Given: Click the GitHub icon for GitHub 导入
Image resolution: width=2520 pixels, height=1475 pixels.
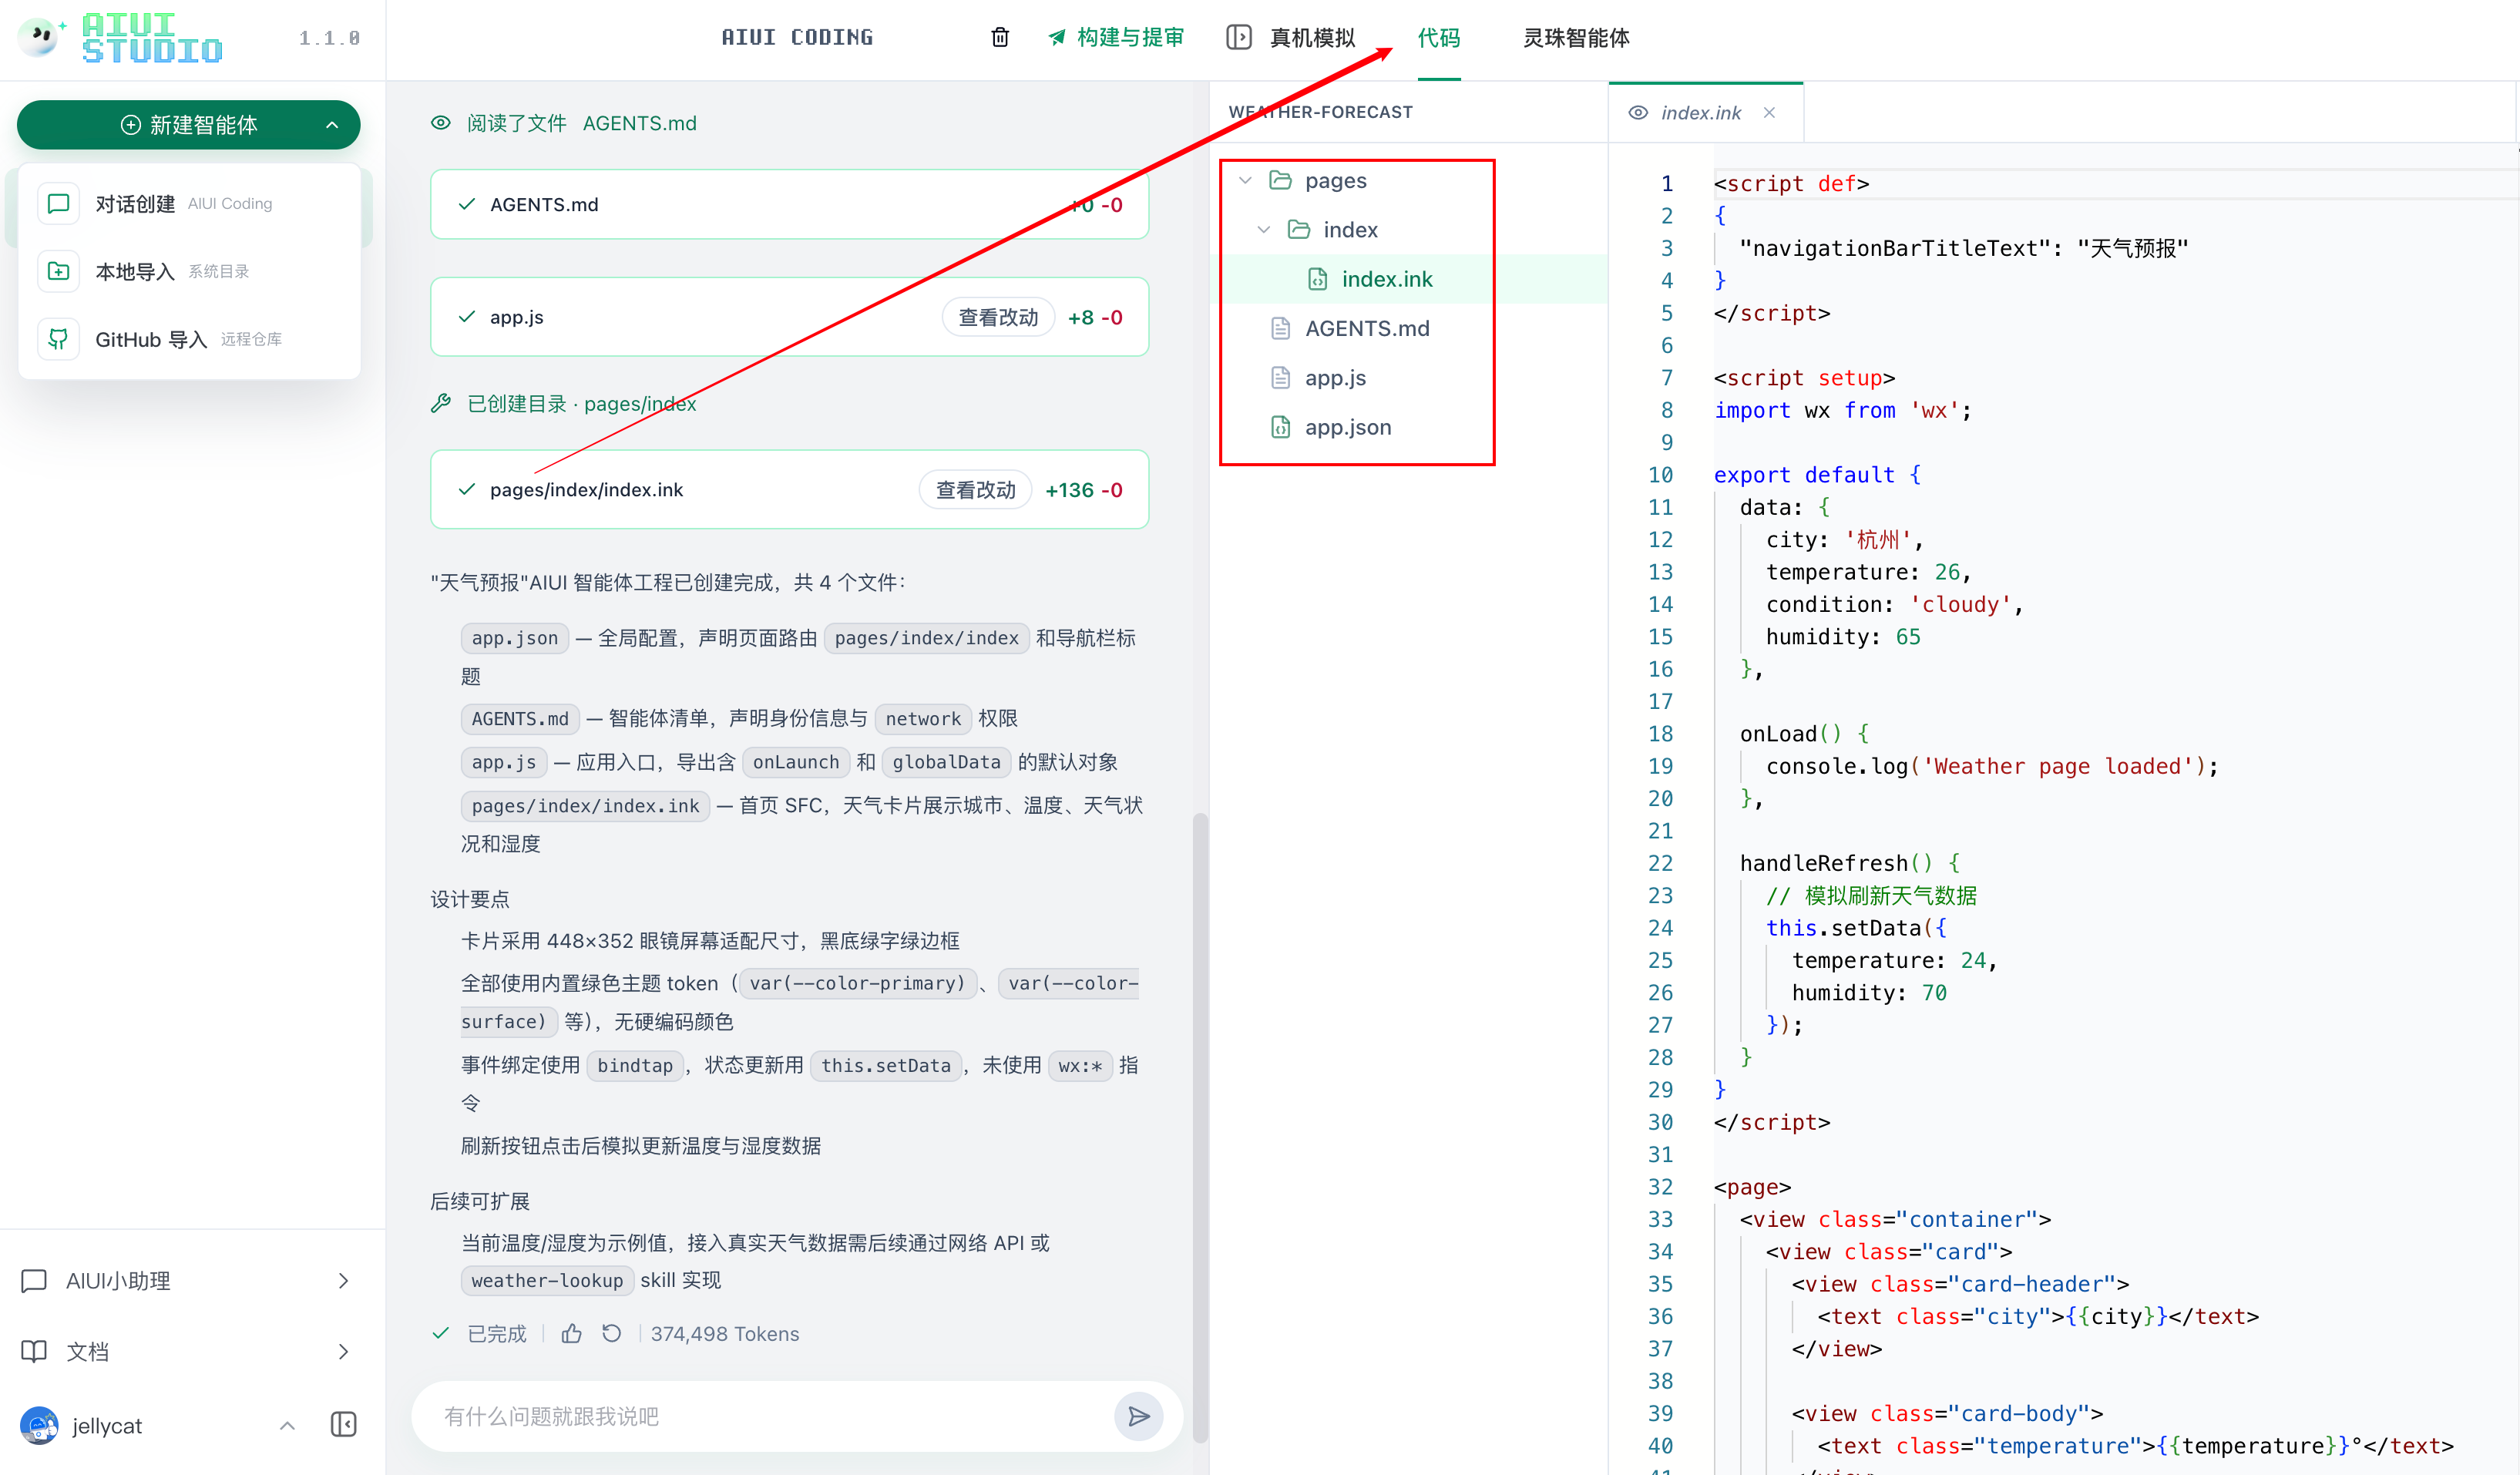Looking at the screenshot, I should 59,340.
